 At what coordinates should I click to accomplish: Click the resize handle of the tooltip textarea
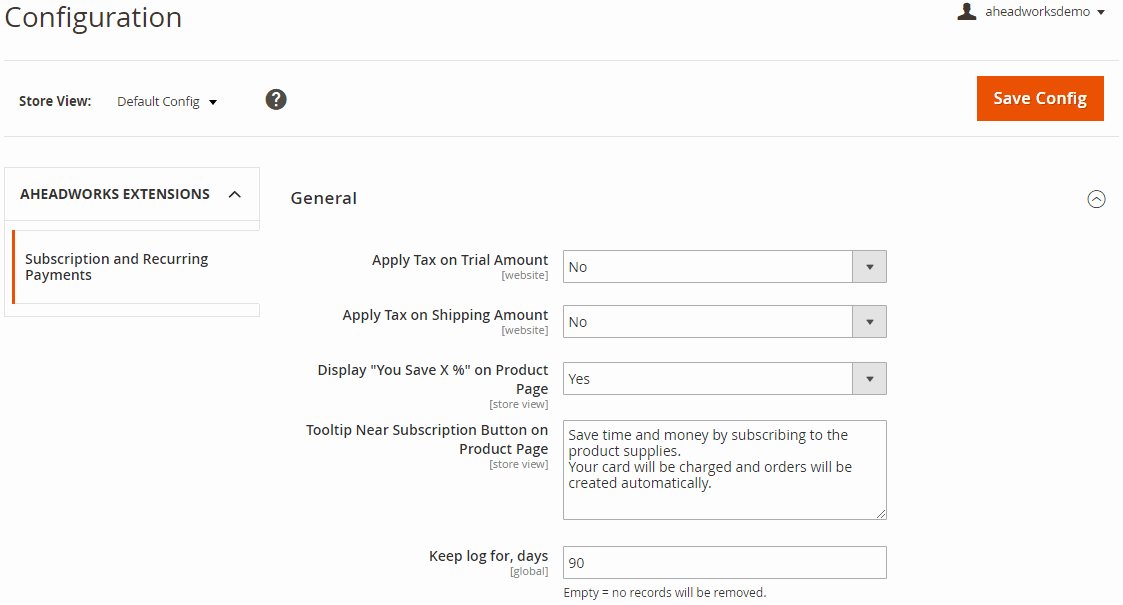pos(881,513)
